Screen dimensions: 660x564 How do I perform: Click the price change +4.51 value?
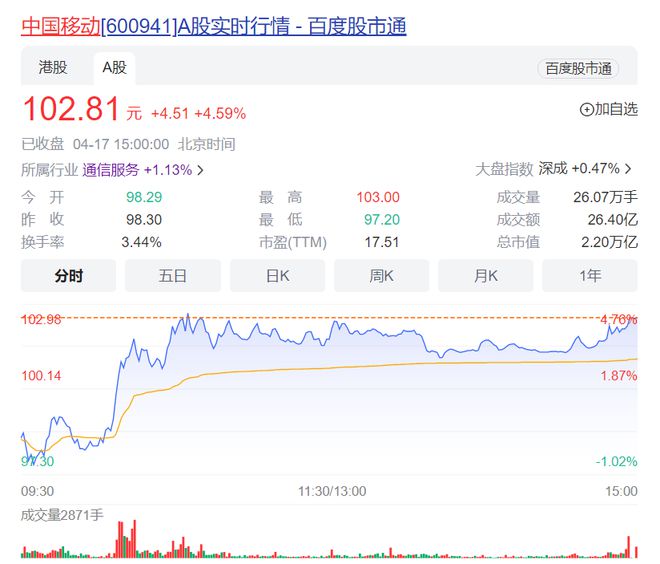170,114
